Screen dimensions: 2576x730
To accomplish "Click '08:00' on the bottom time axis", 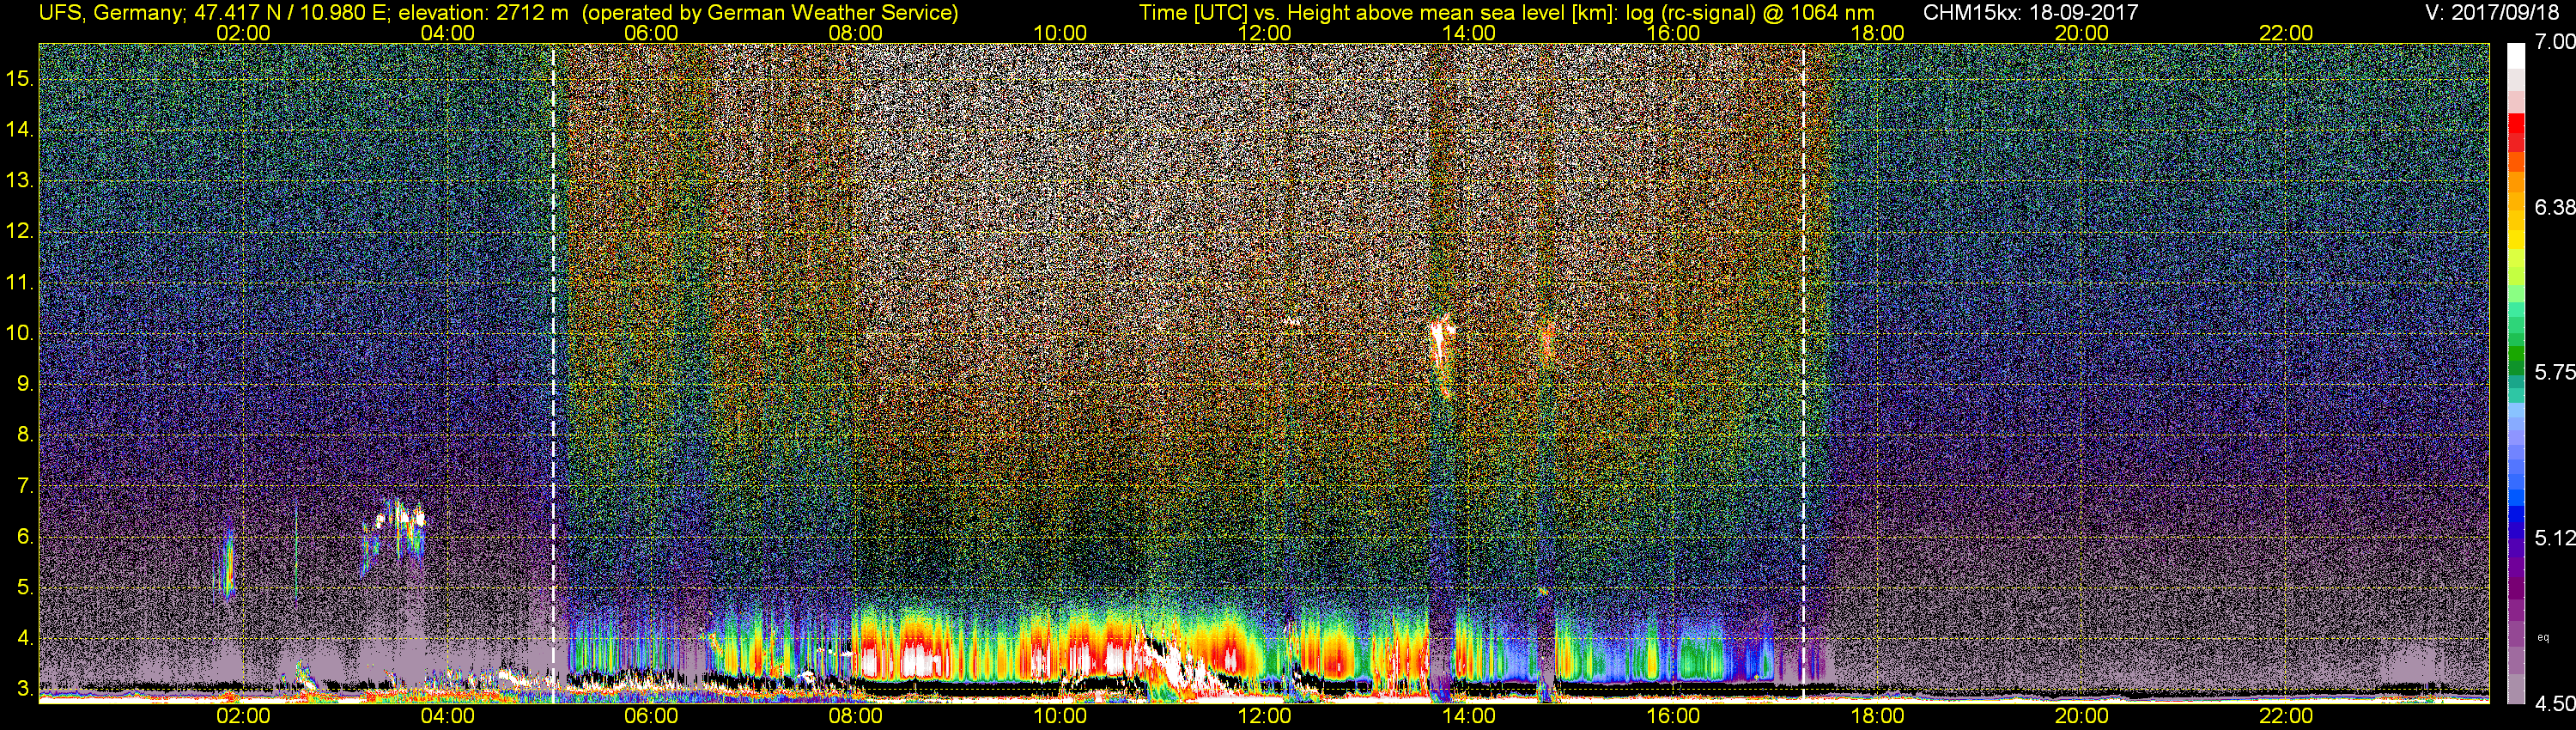I will (856, 716).
